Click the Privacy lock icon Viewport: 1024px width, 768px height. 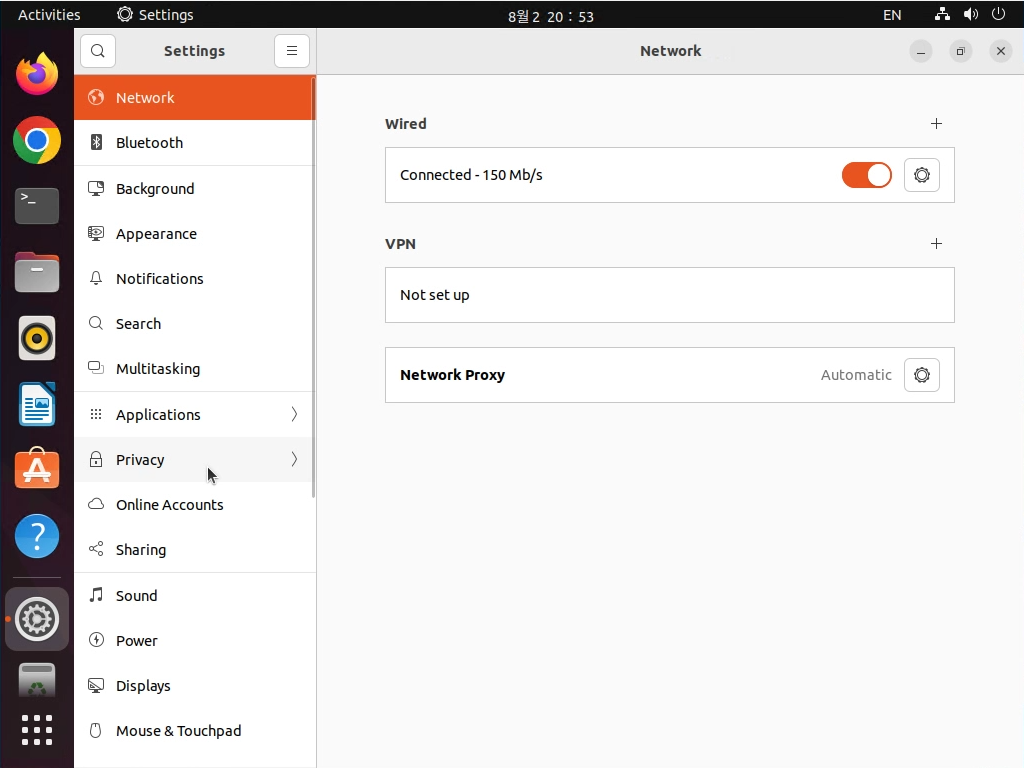pos(96,459)
